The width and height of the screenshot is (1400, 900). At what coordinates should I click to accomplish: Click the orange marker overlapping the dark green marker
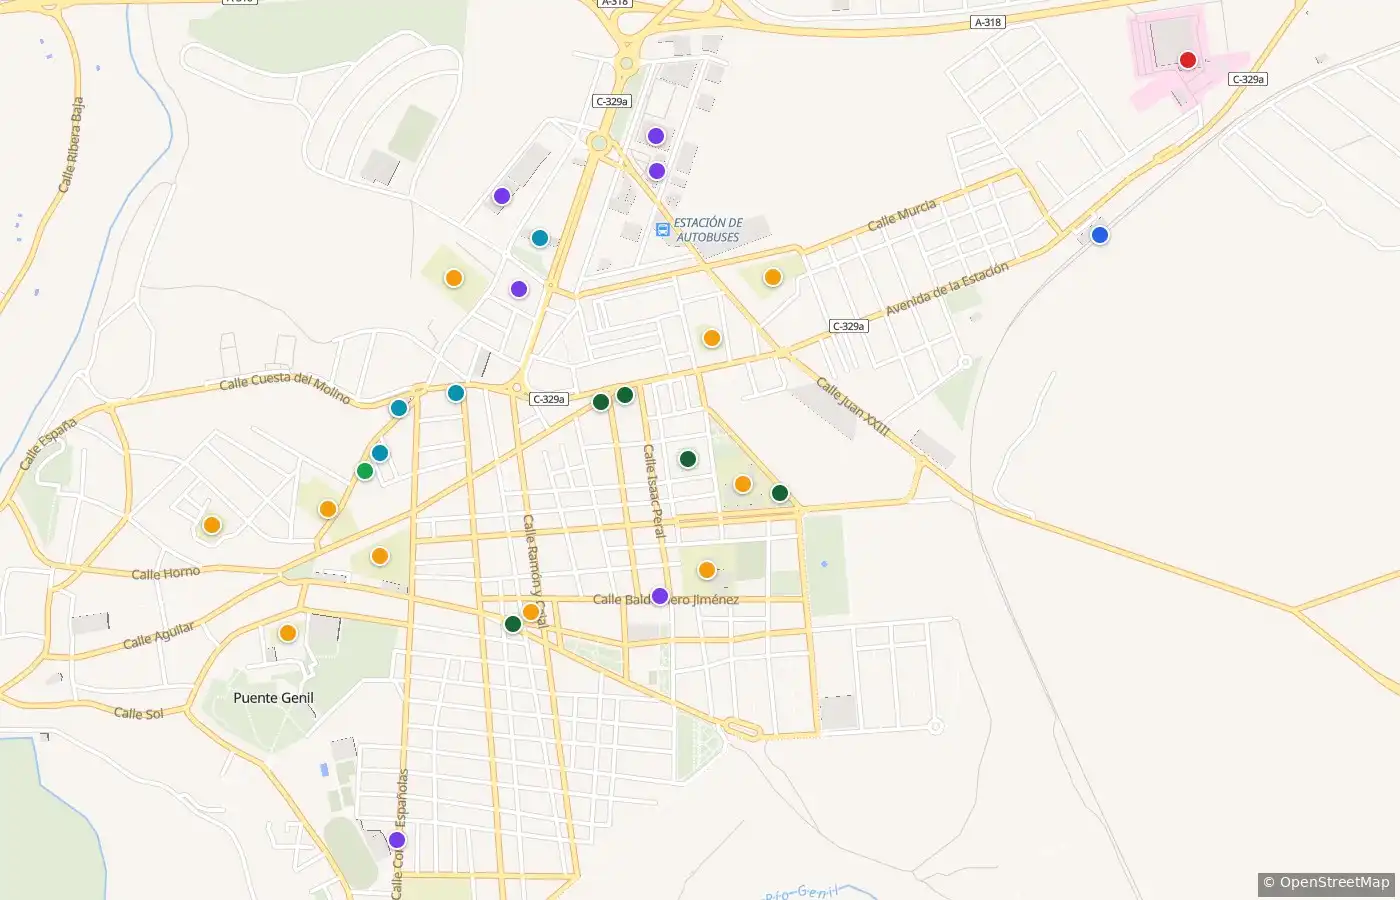pos(531,612)
